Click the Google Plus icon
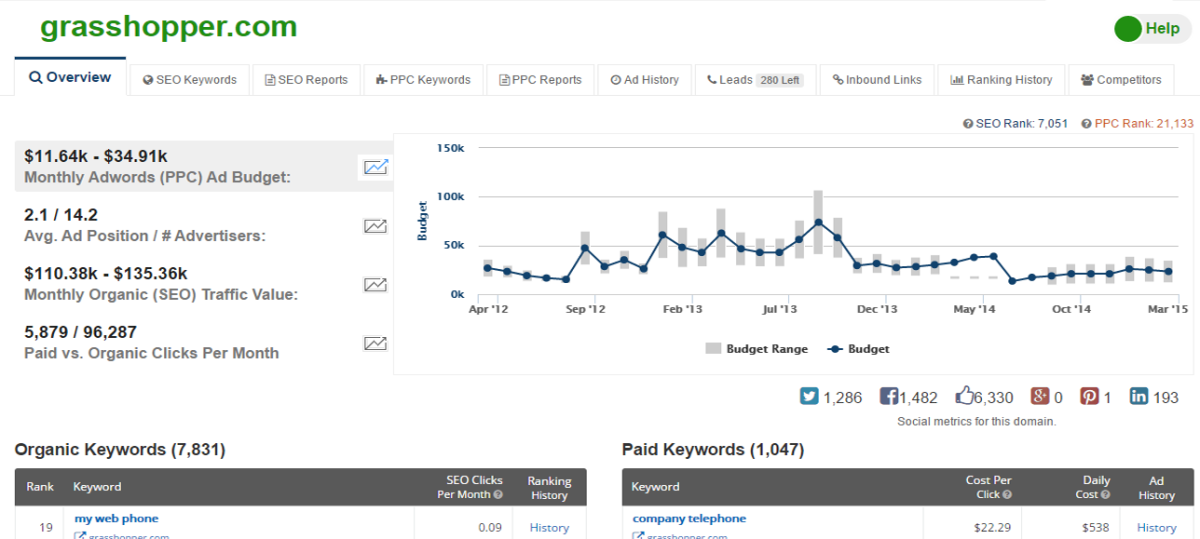This screenshot has height=539, width=1200. pos(1040,396)
